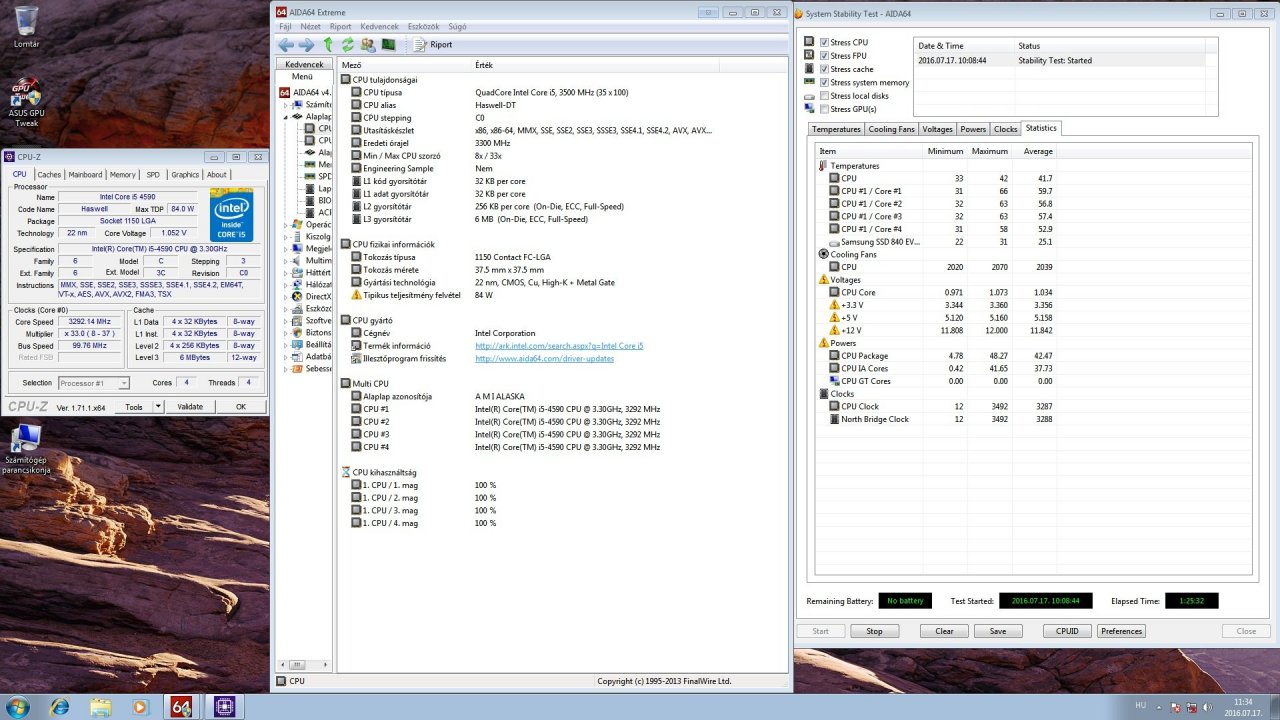Click the Clear button
This screenshot has width=1280, height=720.
(944, 631)
